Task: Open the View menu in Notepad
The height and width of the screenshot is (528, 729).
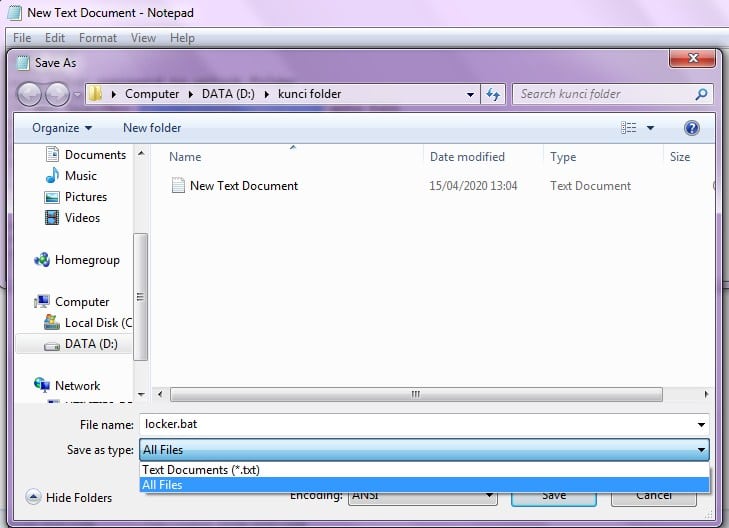Action: (143, 38)
